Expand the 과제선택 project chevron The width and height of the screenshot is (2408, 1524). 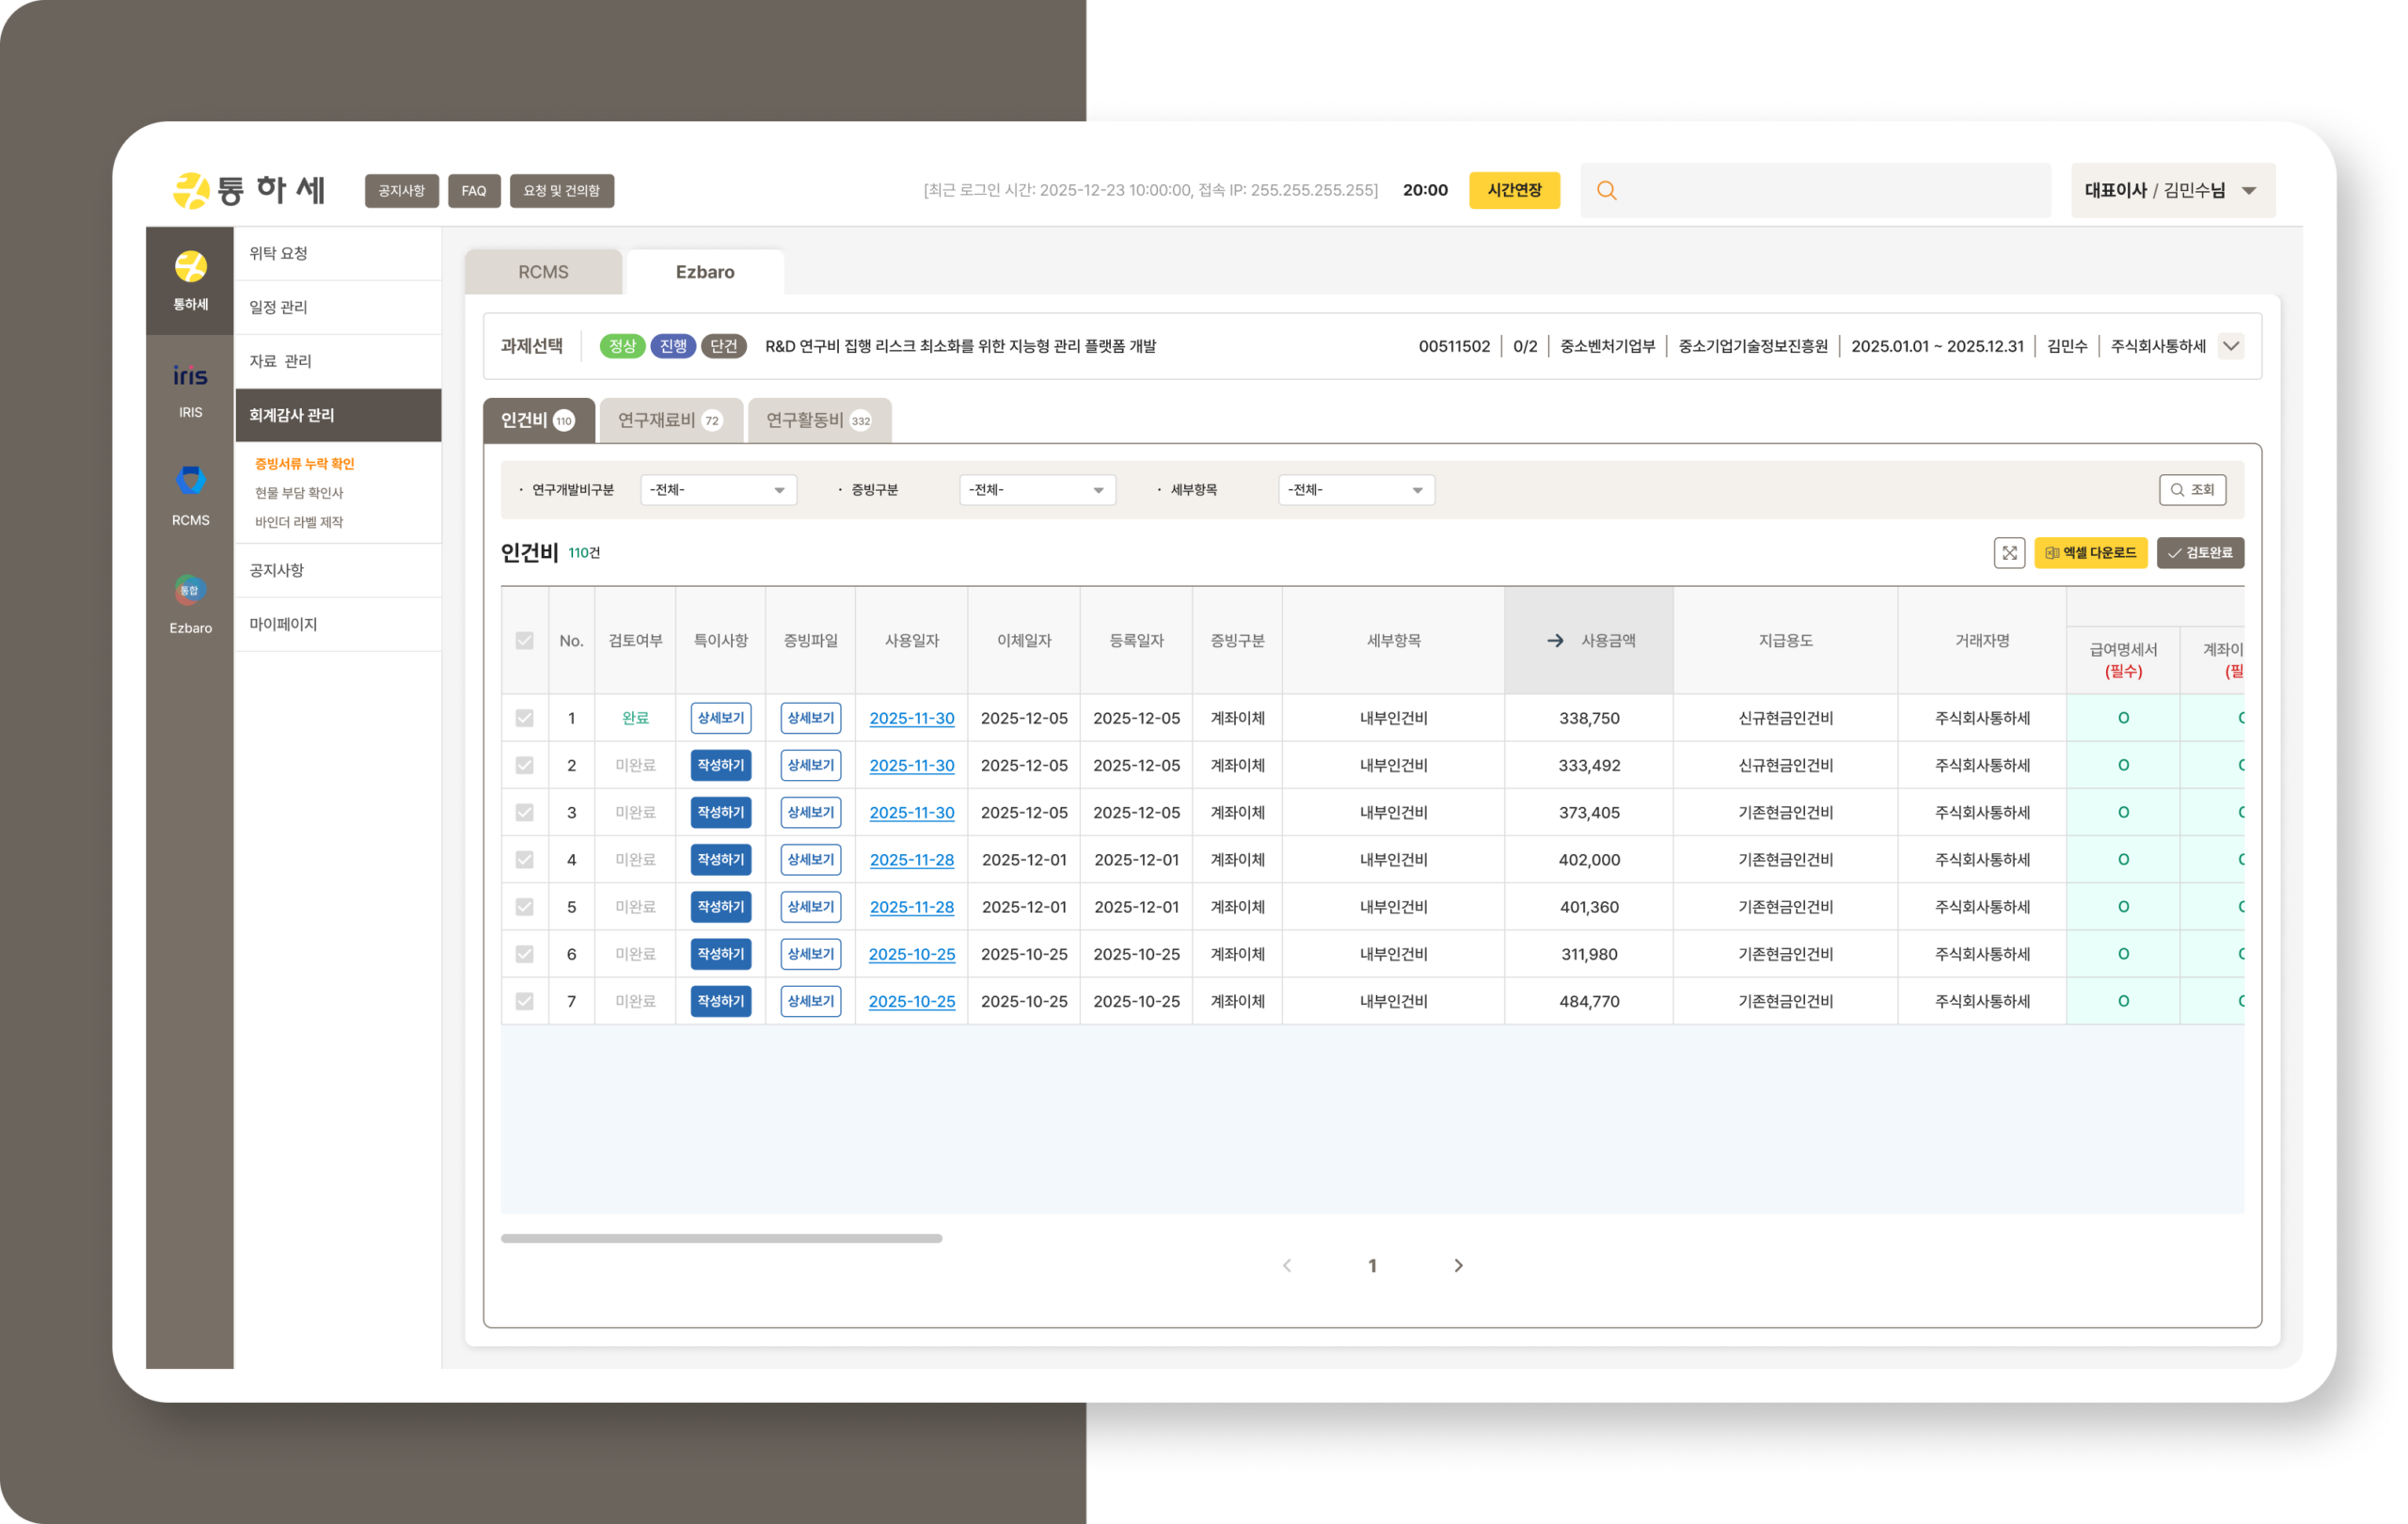(2230, 346)
